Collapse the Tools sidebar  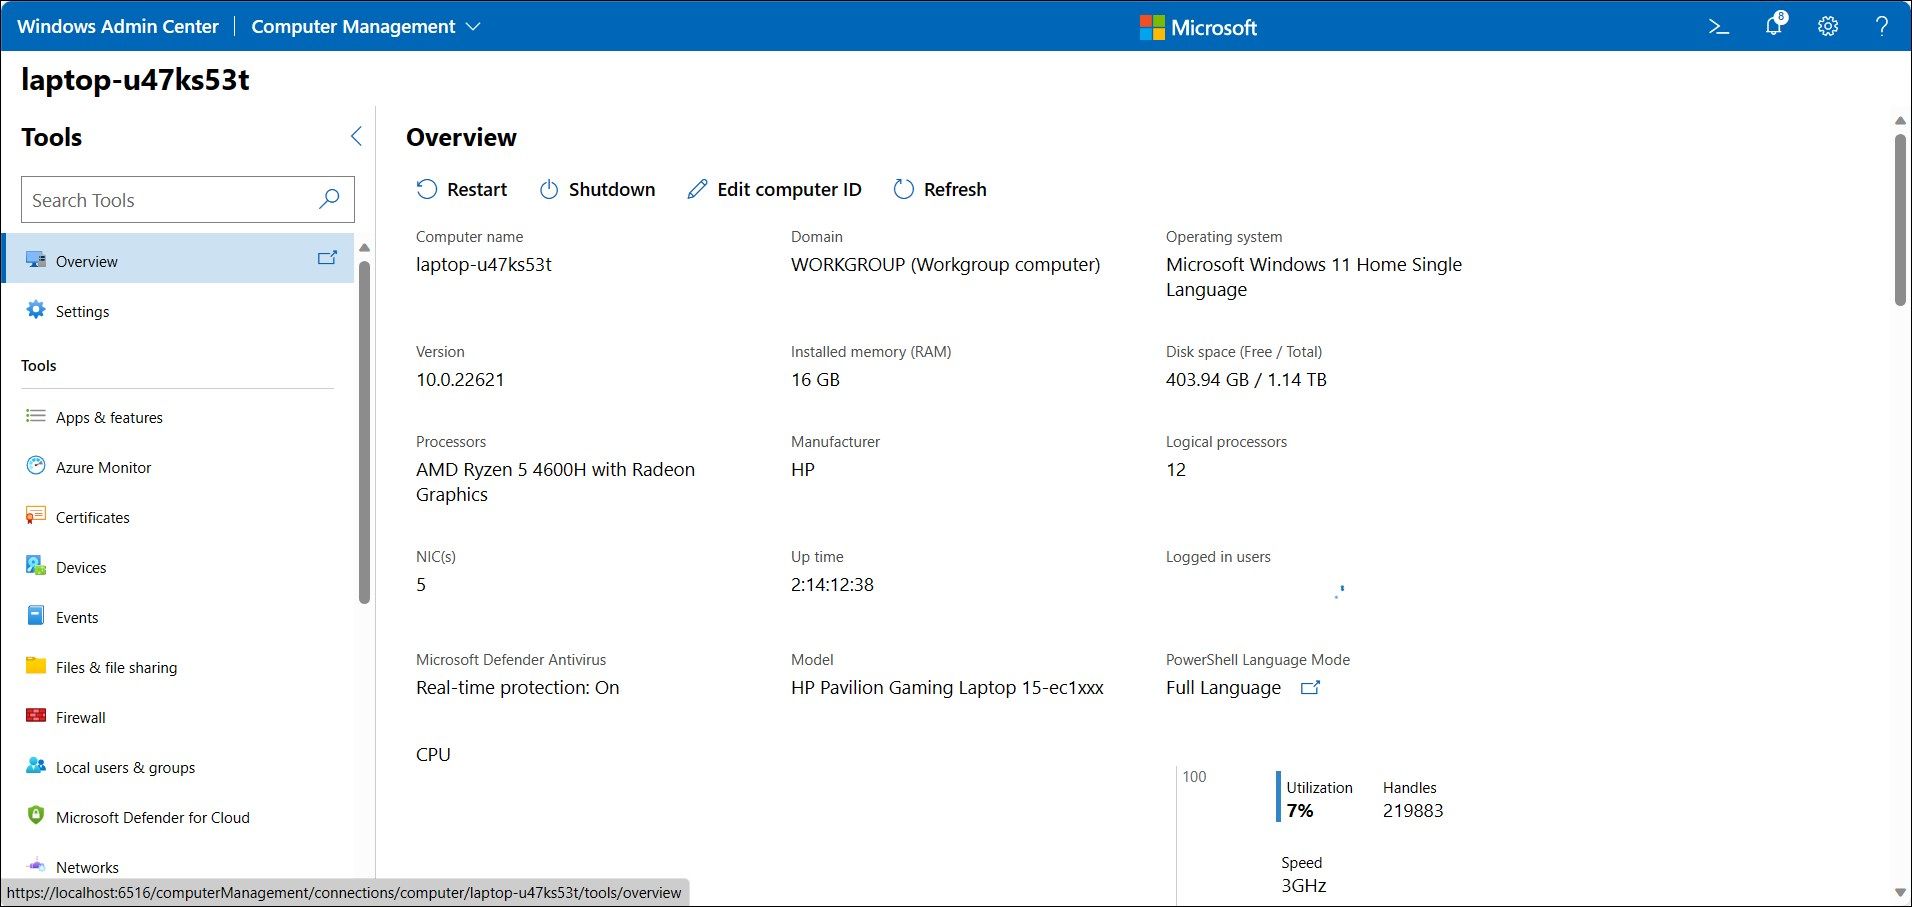[355, 136]
